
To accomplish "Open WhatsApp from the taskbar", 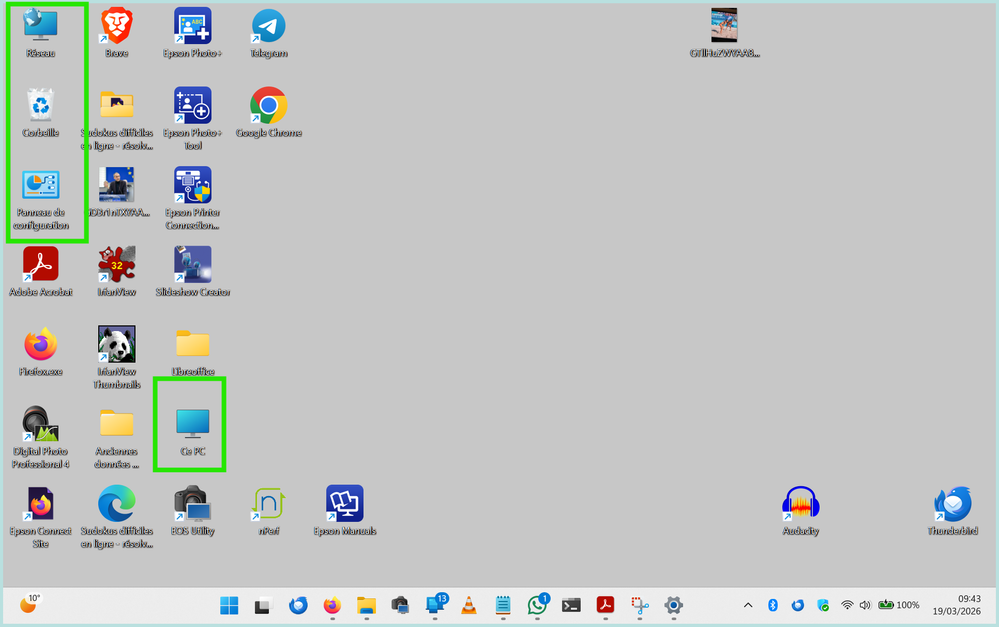I will point(537,605).
